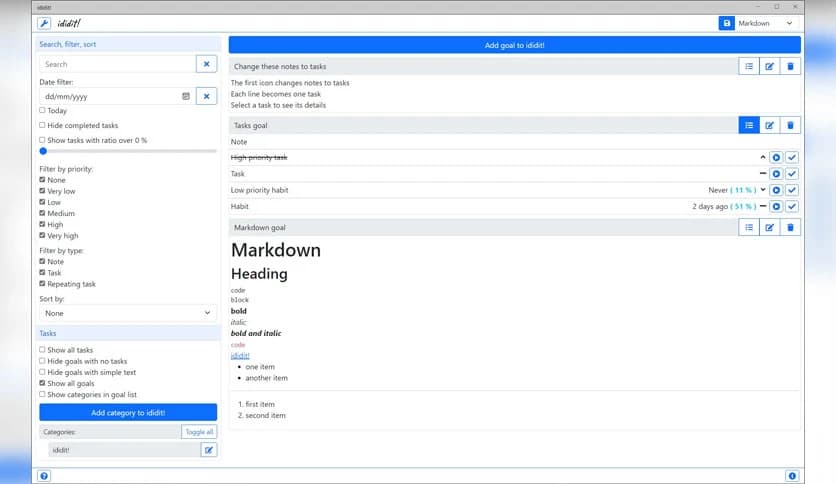This screenshot has height=484, width=836.
Task: Open the info icon in the bottom-right corner
Action: click(x=792, y=476)
